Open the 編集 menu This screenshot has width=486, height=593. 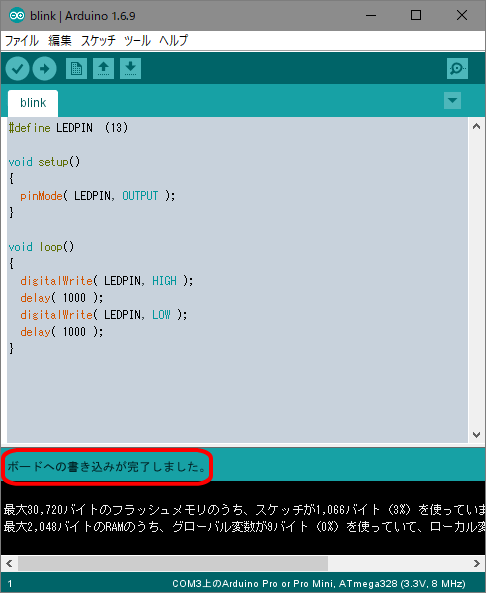tap(60, 40)
